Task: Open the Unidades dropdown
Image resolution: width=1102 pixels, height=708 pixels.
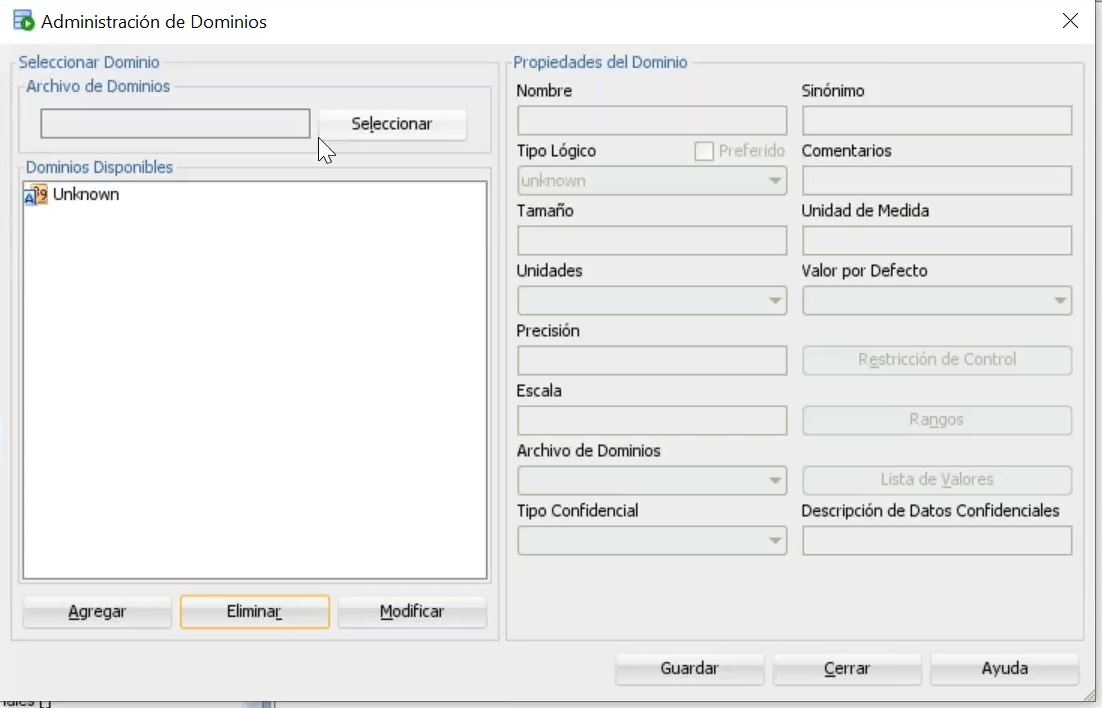Action: coord(775,300)
